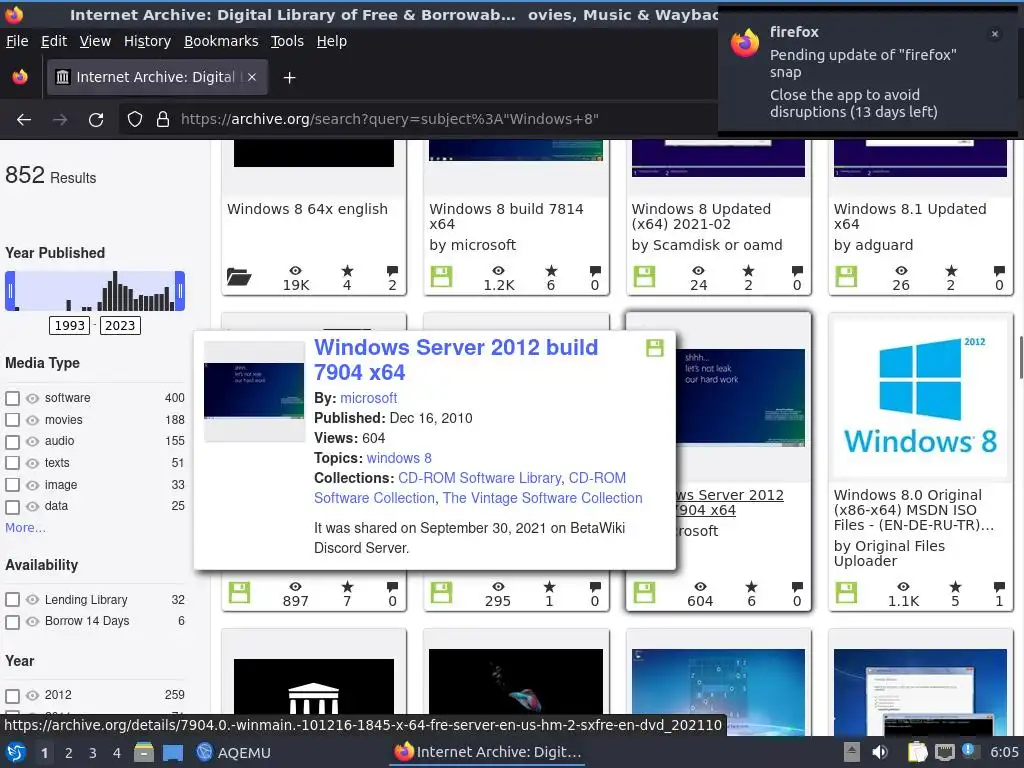Toggle eye icon to show only software
Viewport: 1024px width, 768px height.
click(33, 398)
